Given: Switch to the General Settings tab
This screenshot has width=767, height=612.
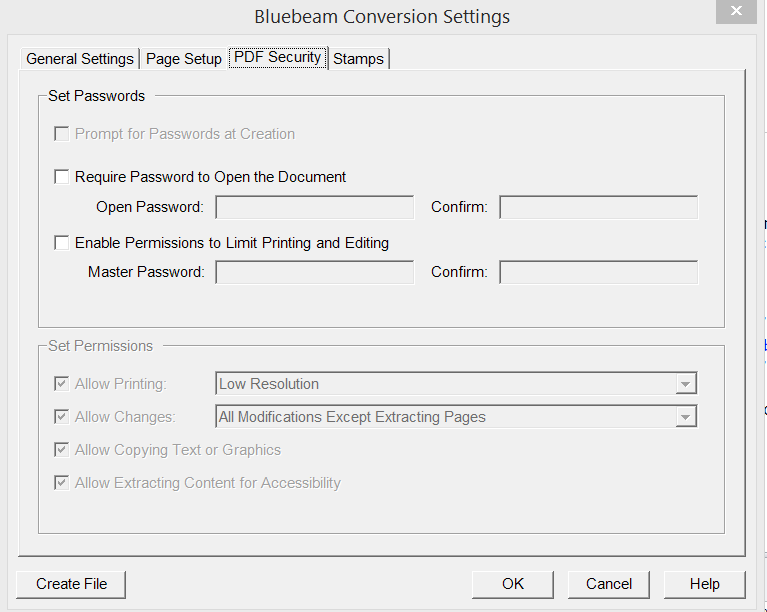Looking at the screenshot, I should 80,59.
